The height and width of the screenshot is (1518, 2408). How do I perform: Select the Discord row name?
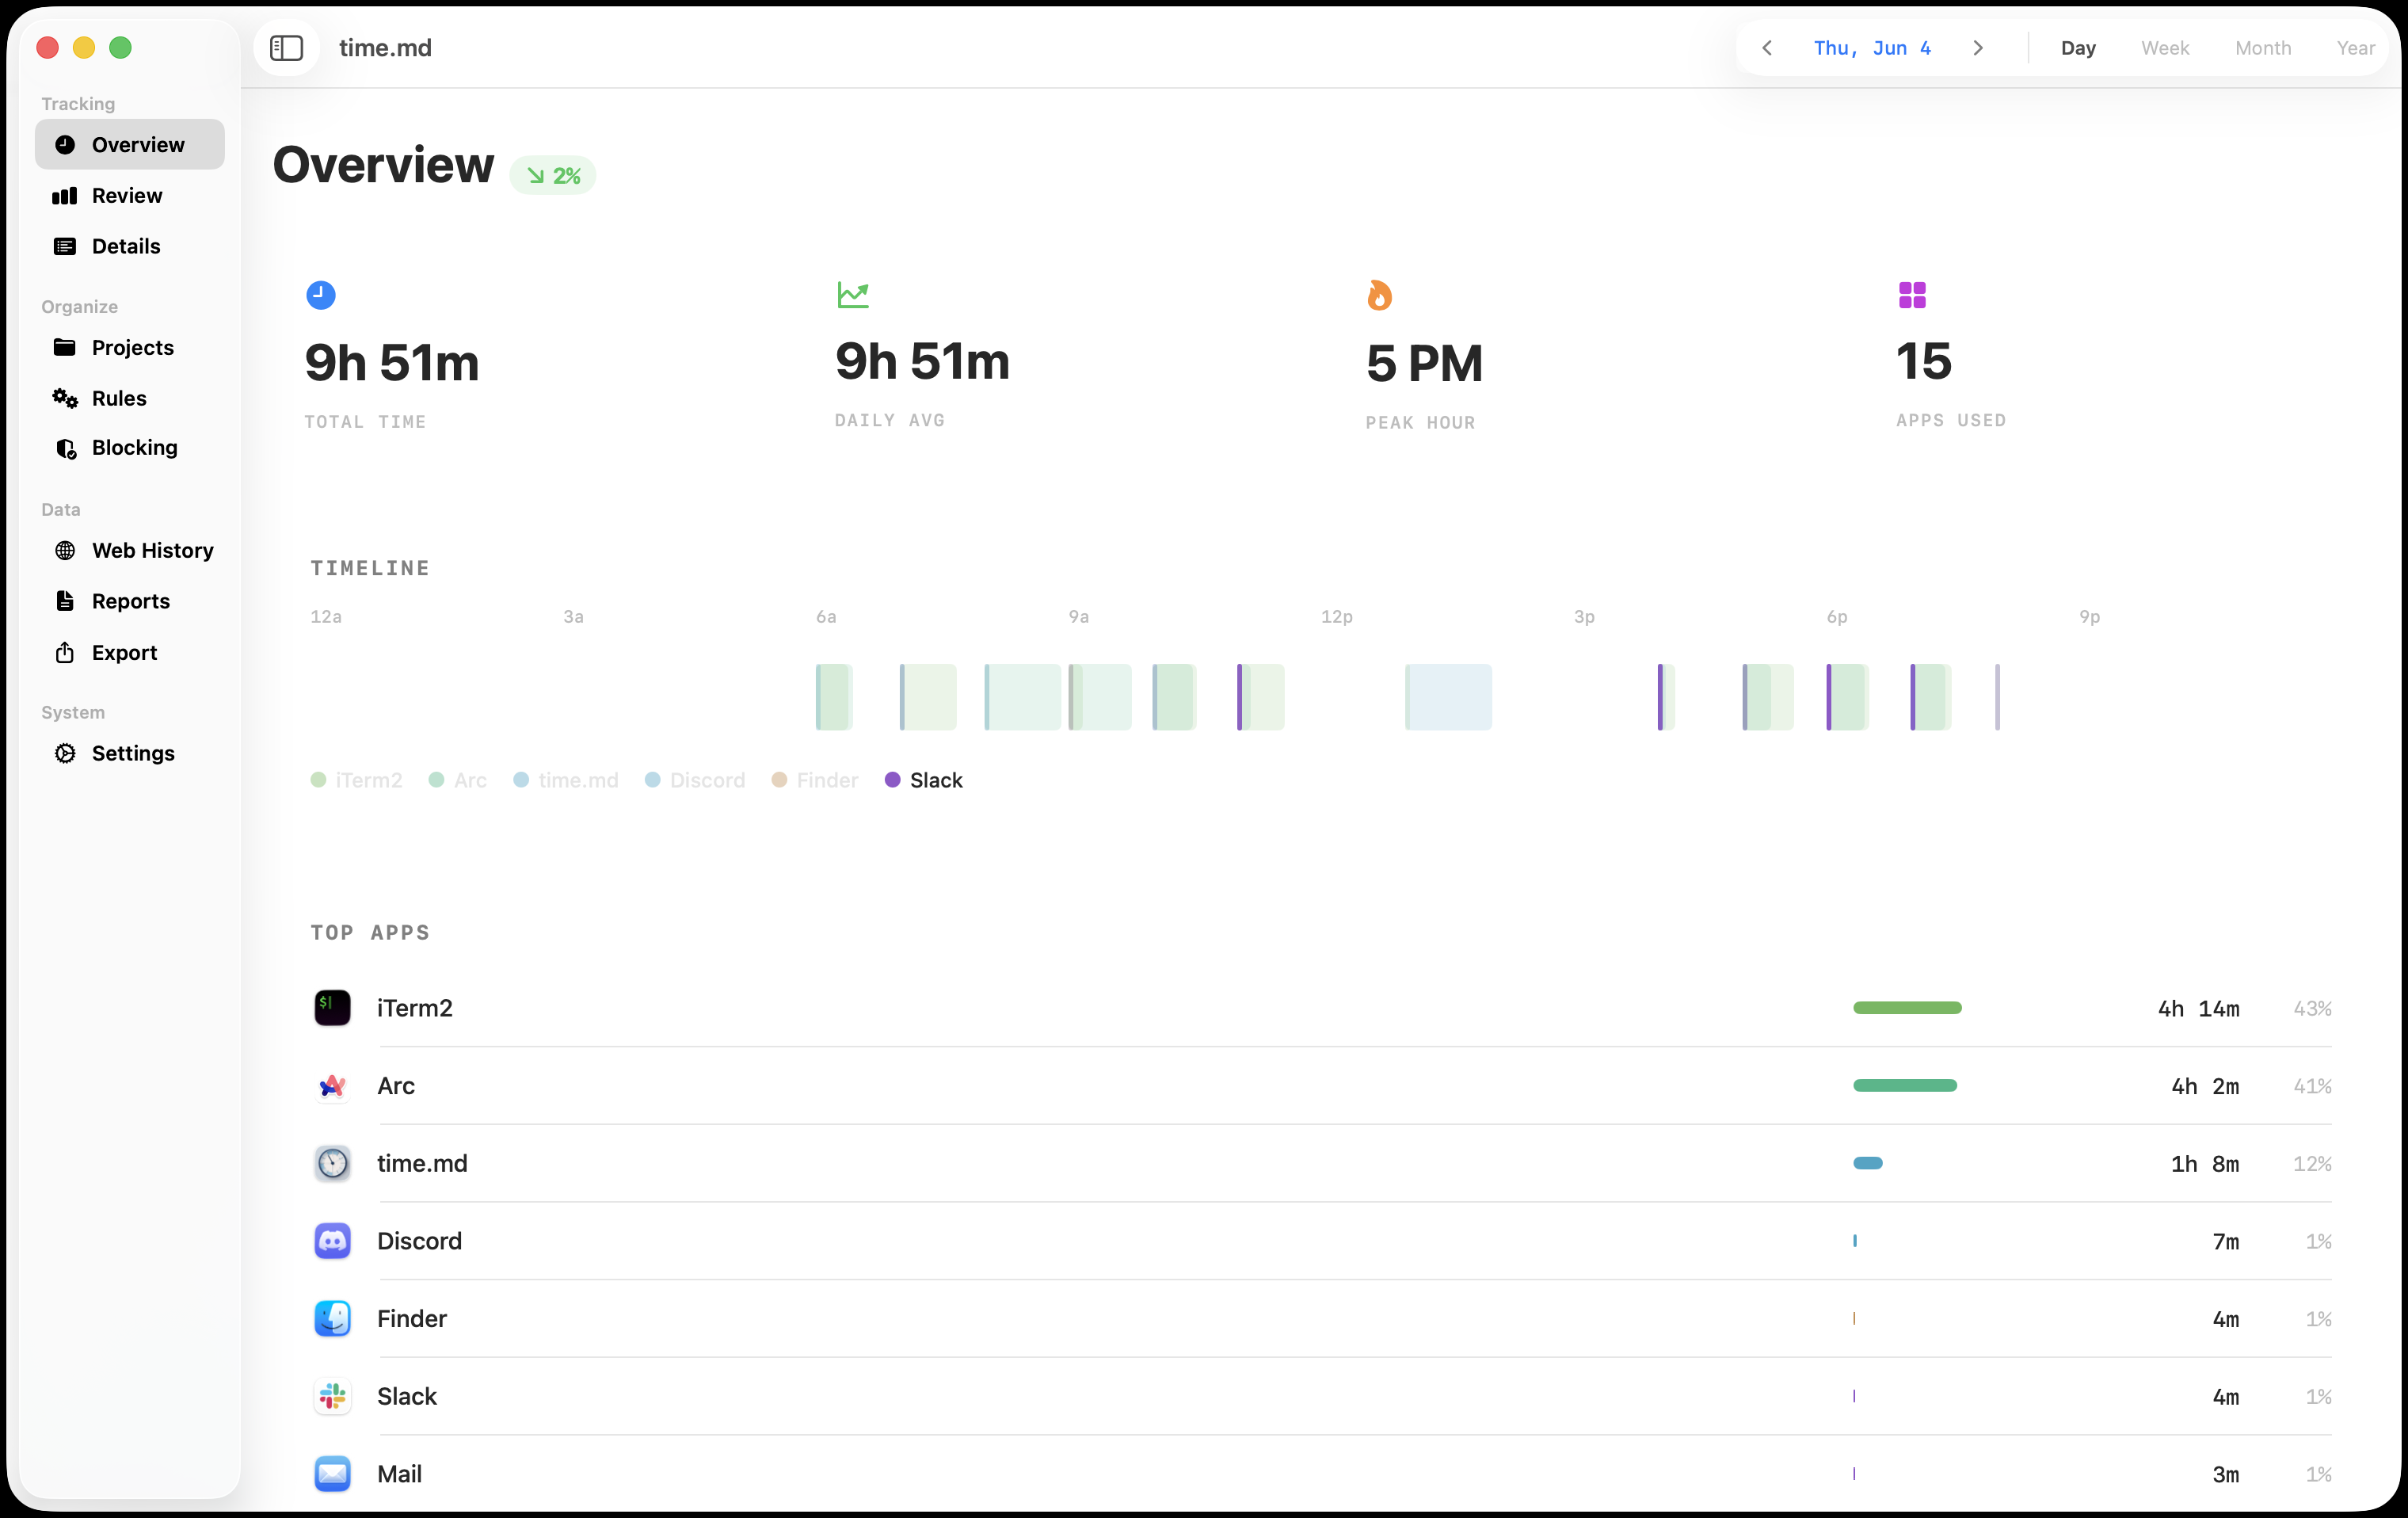[x=419, y=1242]
